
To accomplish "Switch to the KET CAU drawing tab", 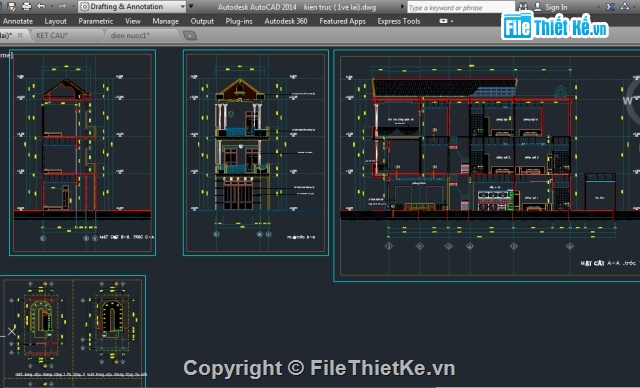I will [52, 35].
